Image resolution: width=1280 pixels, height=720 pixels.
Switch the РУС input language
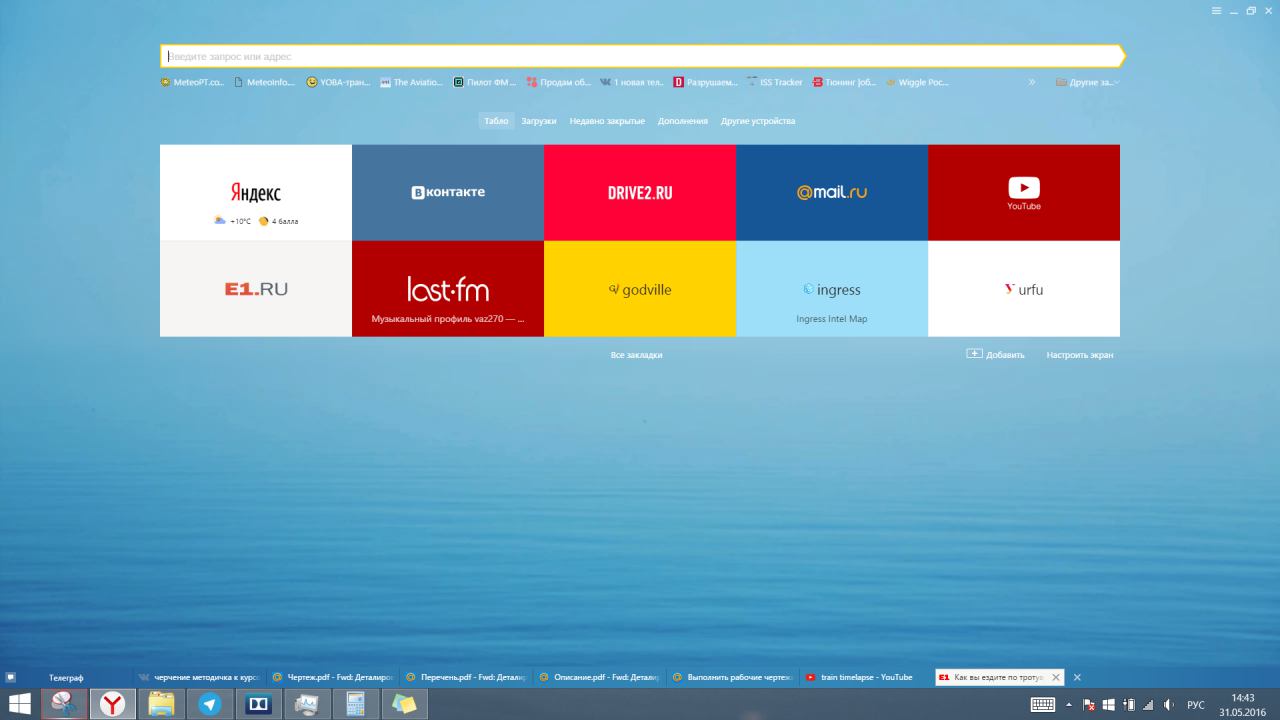point(1196,704)
